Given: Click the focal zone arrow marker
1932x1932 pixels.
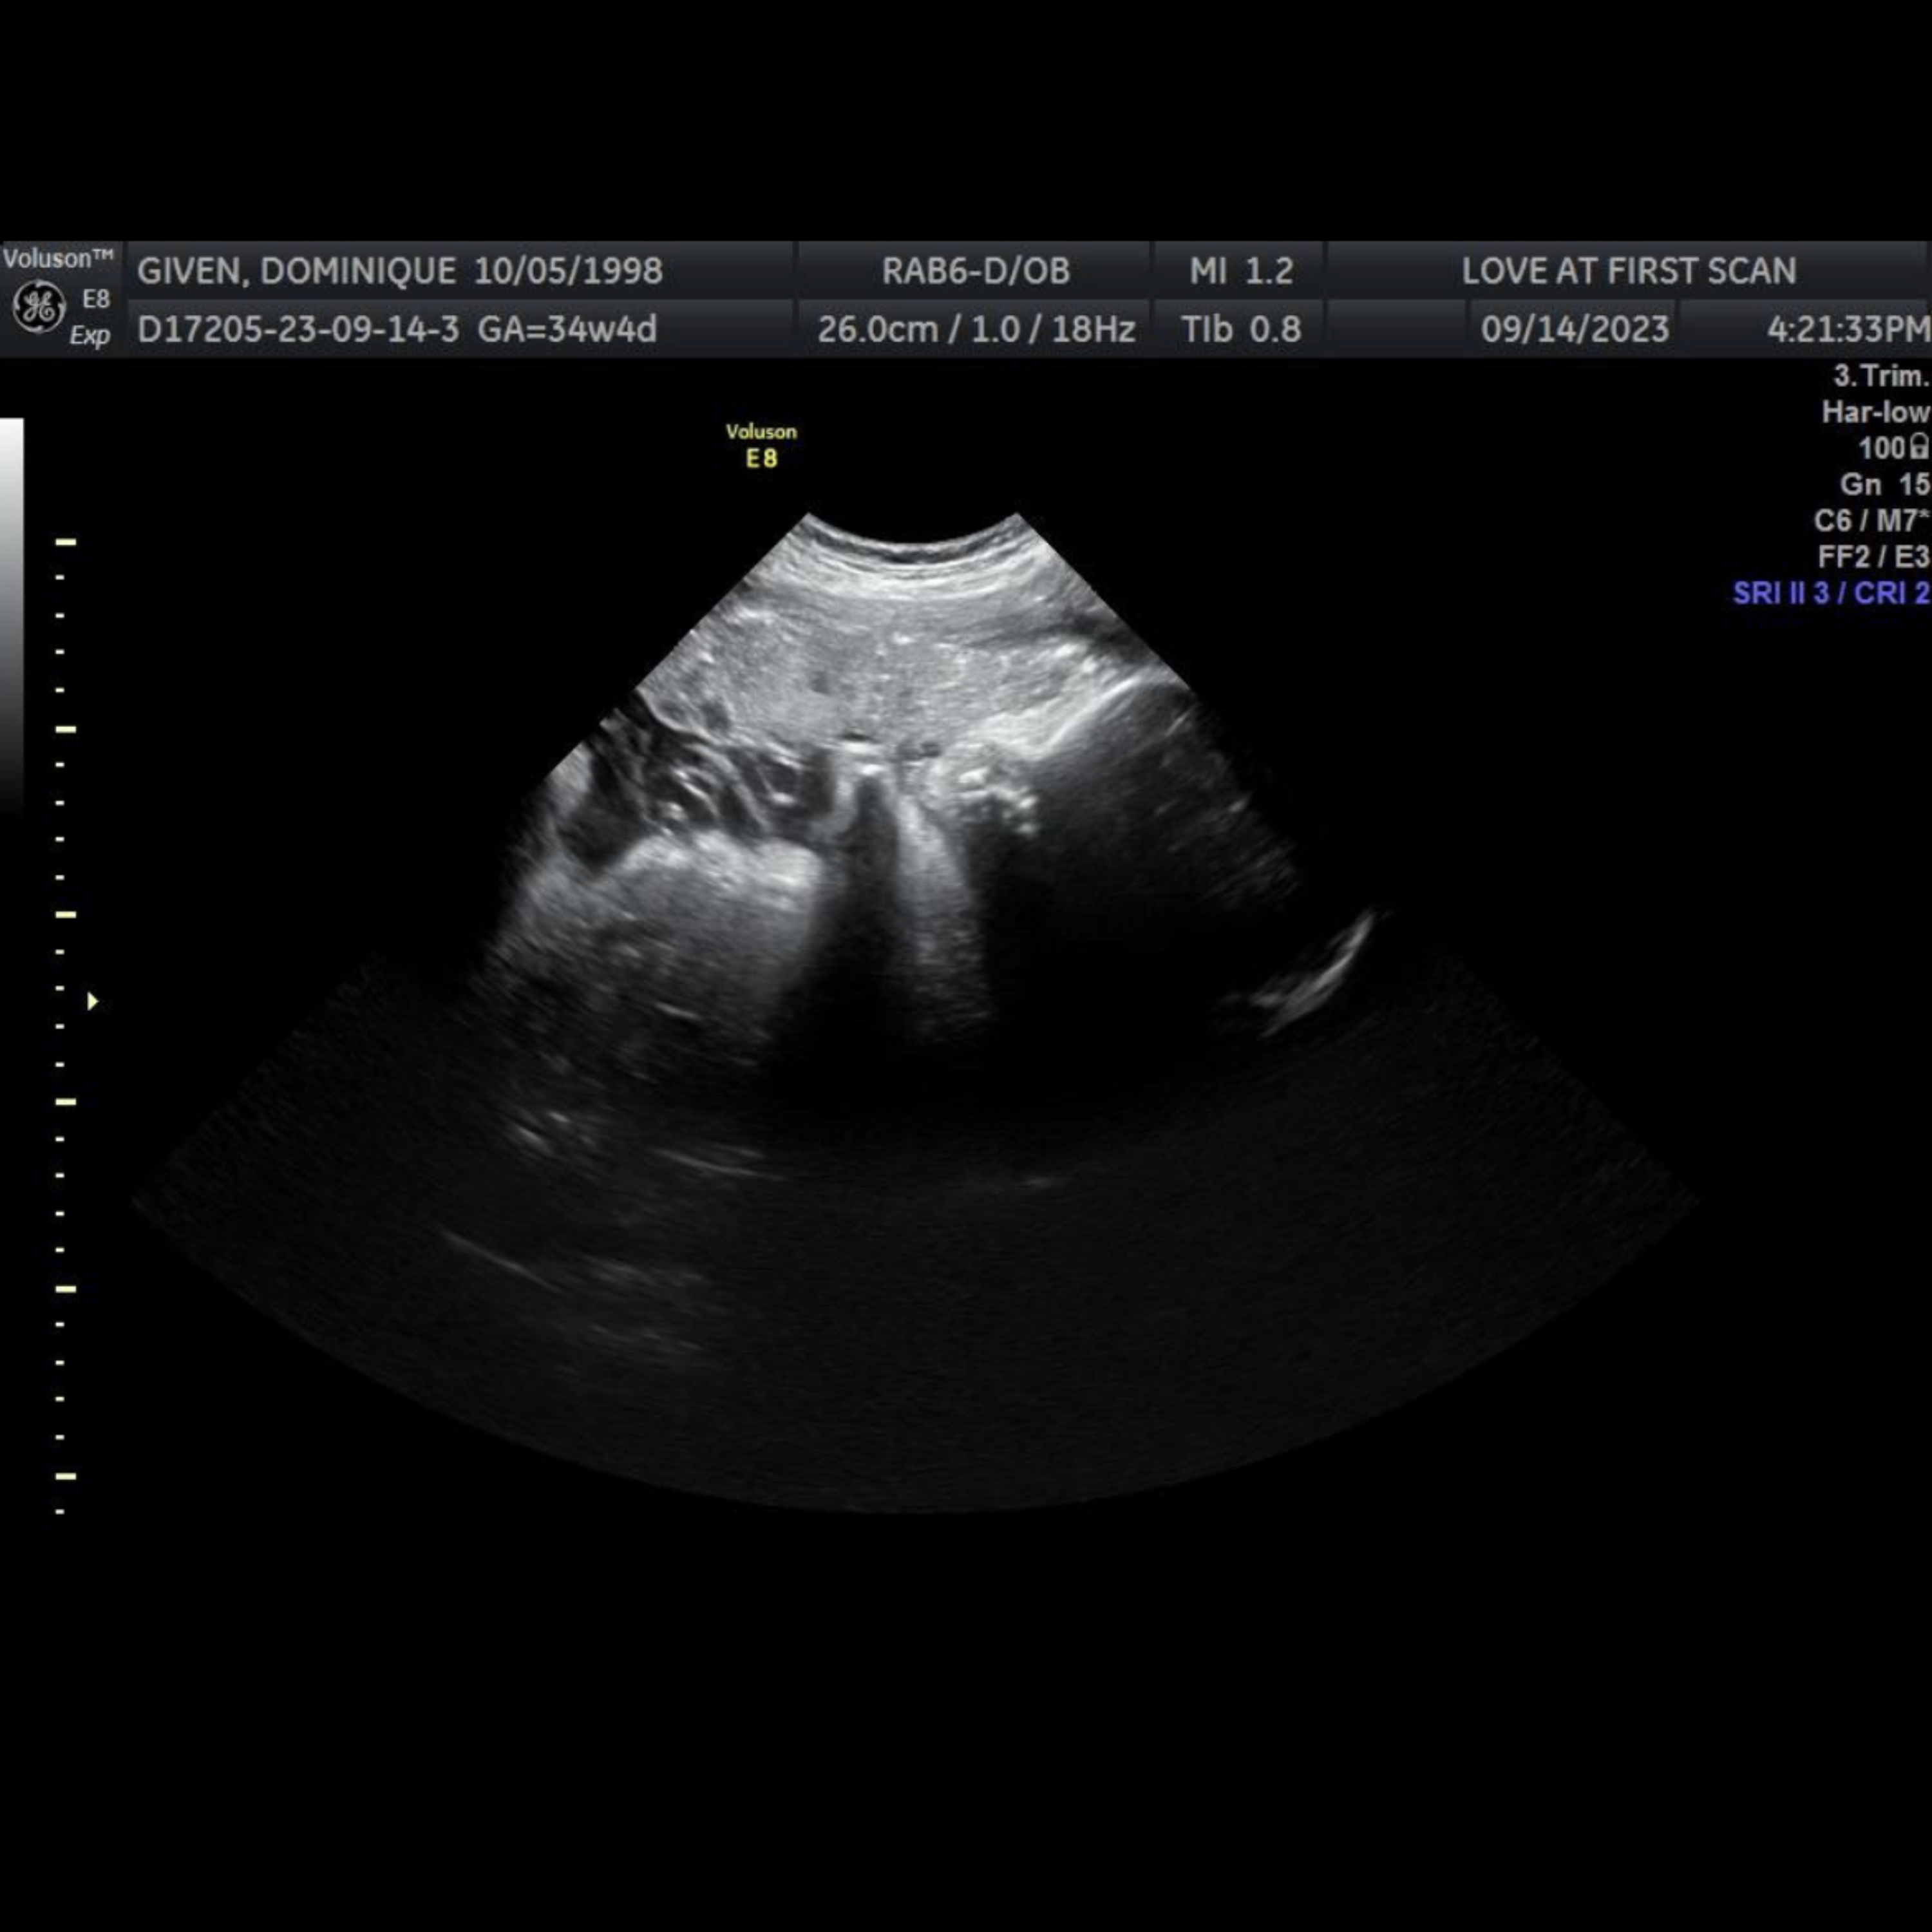Looking at the screenshot, I should [x=92, y=1001].
